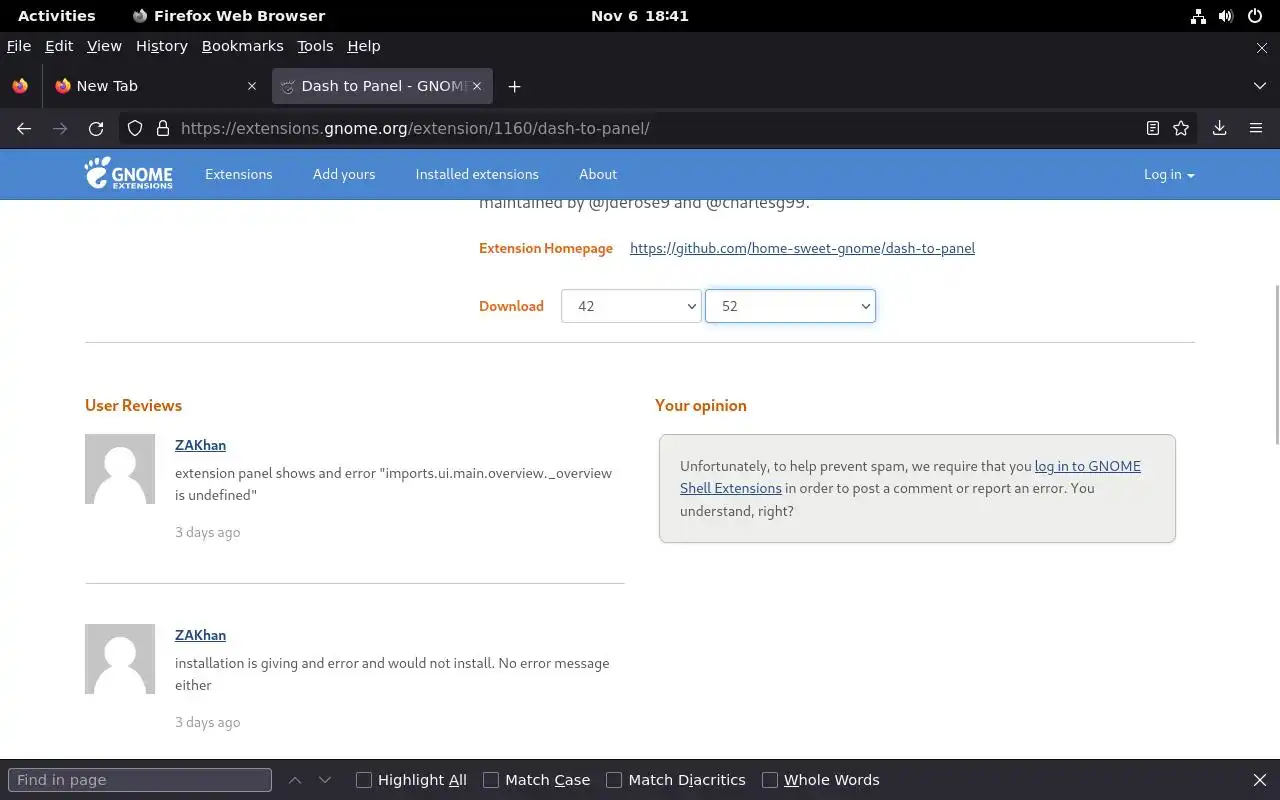Enable Match Case checkbox
The height and width of the screenshot is (800, 1280).
coord(491,780)
